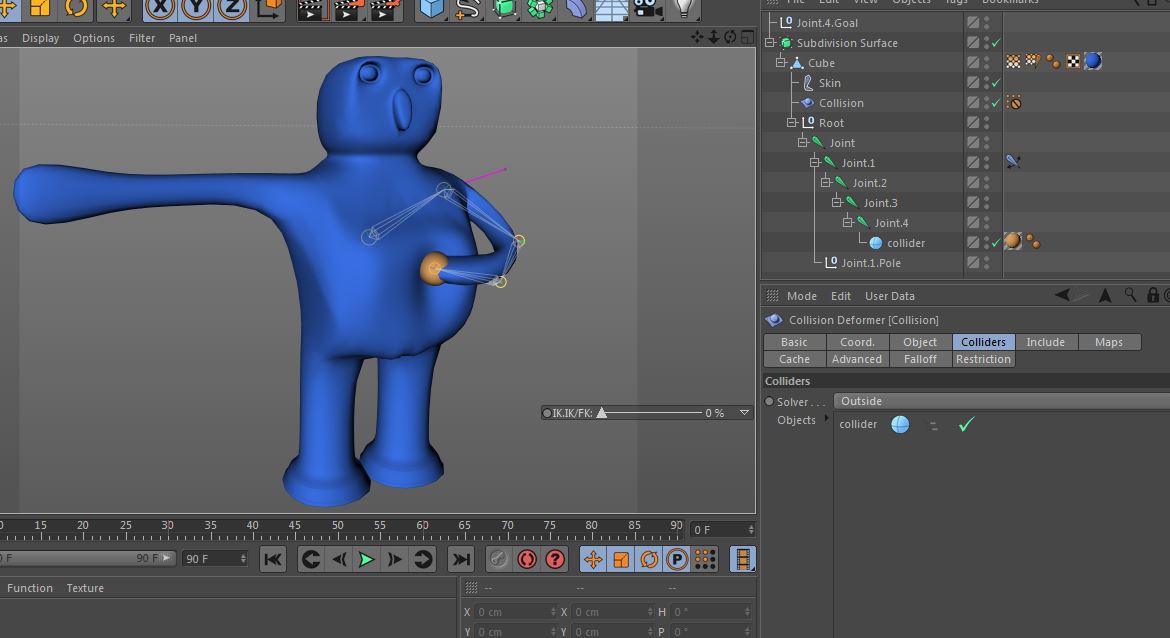This screenshot has width=1170, height=638.
Task: Toggle point level animation dots icon
Action: pos(705,559)
